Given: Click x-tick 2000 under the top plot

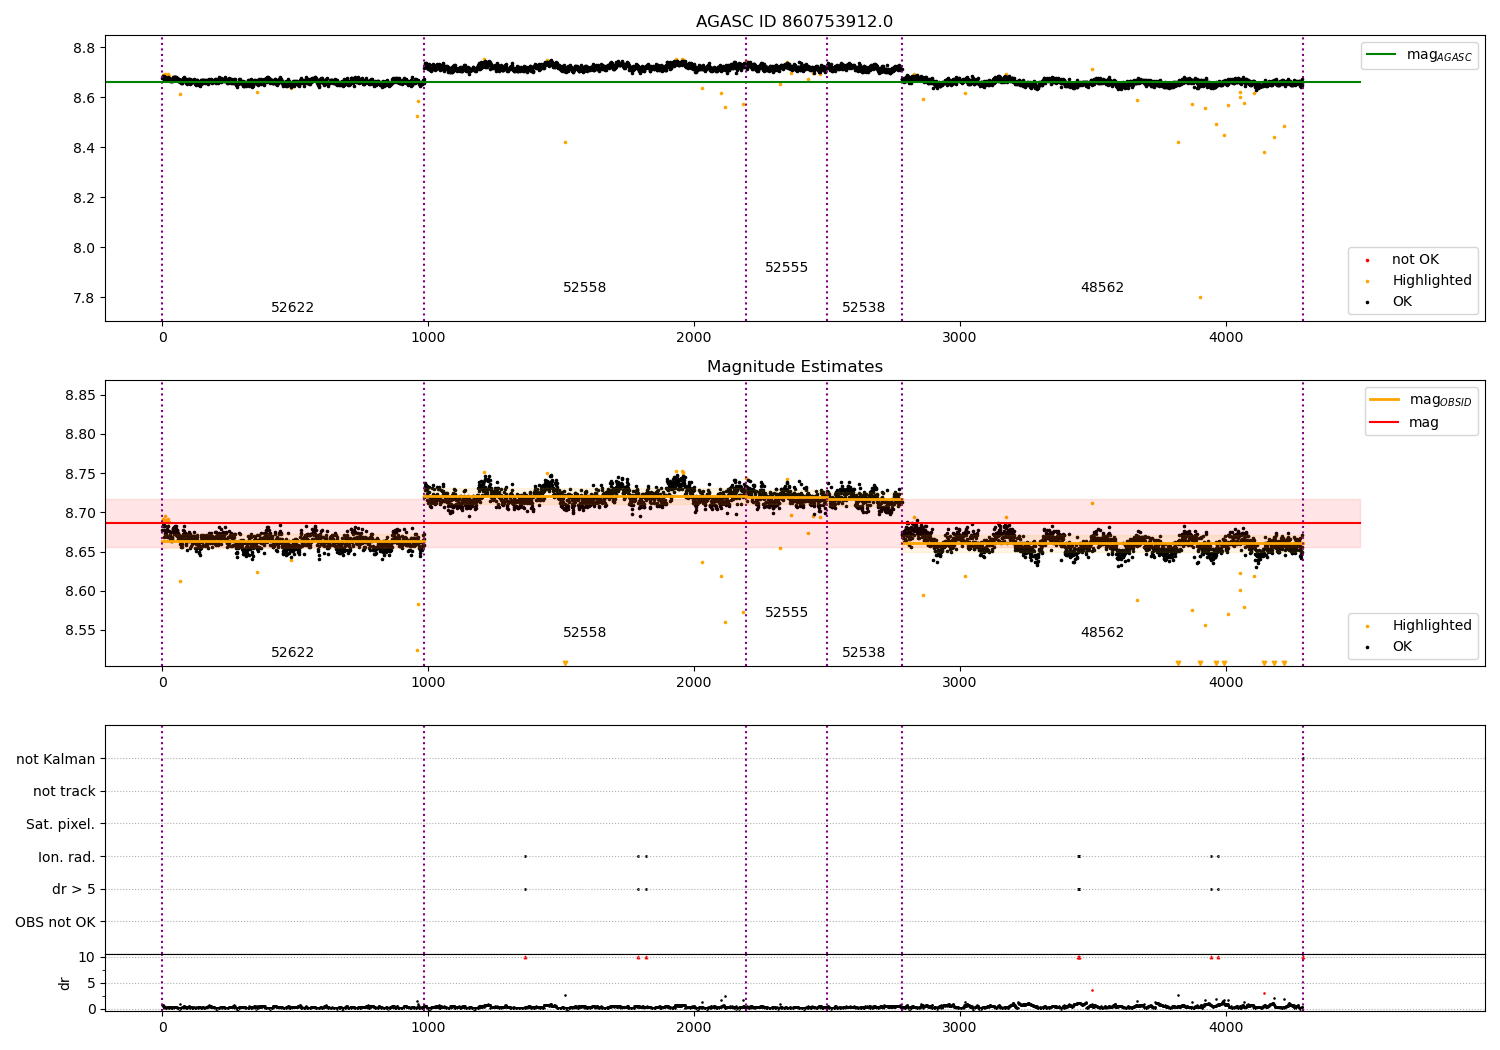Looking at the screenshot, I should pos(694,338).
